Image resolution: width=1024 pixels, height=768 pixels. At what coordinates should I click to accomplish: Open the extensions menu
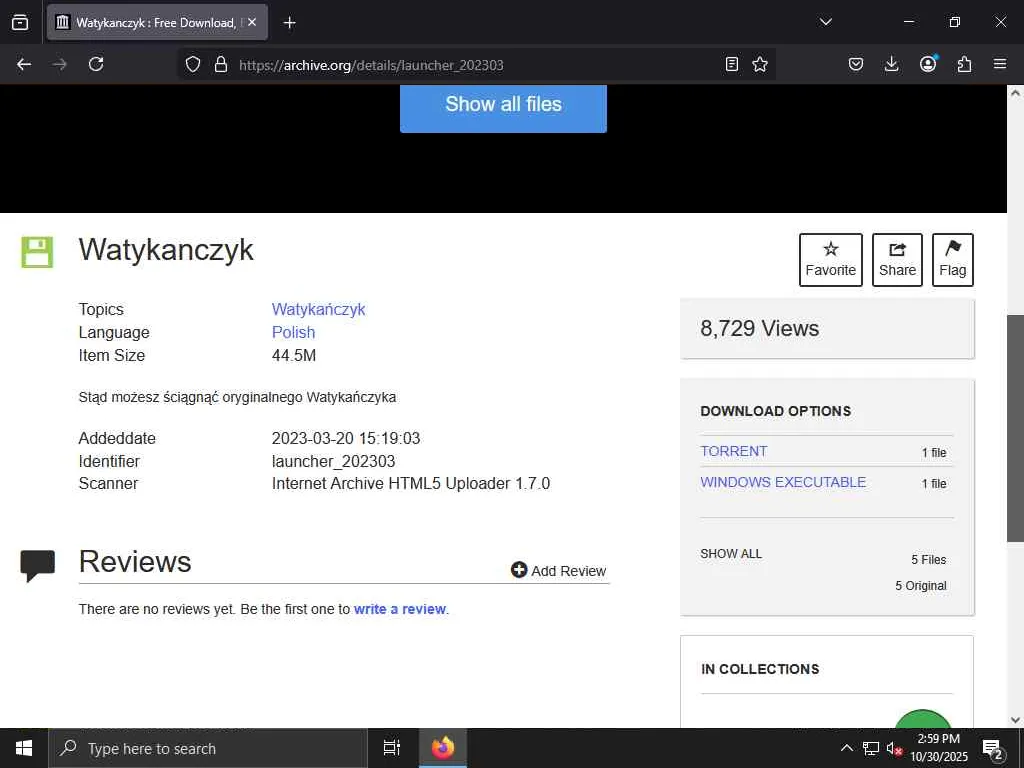coord(964,64)
